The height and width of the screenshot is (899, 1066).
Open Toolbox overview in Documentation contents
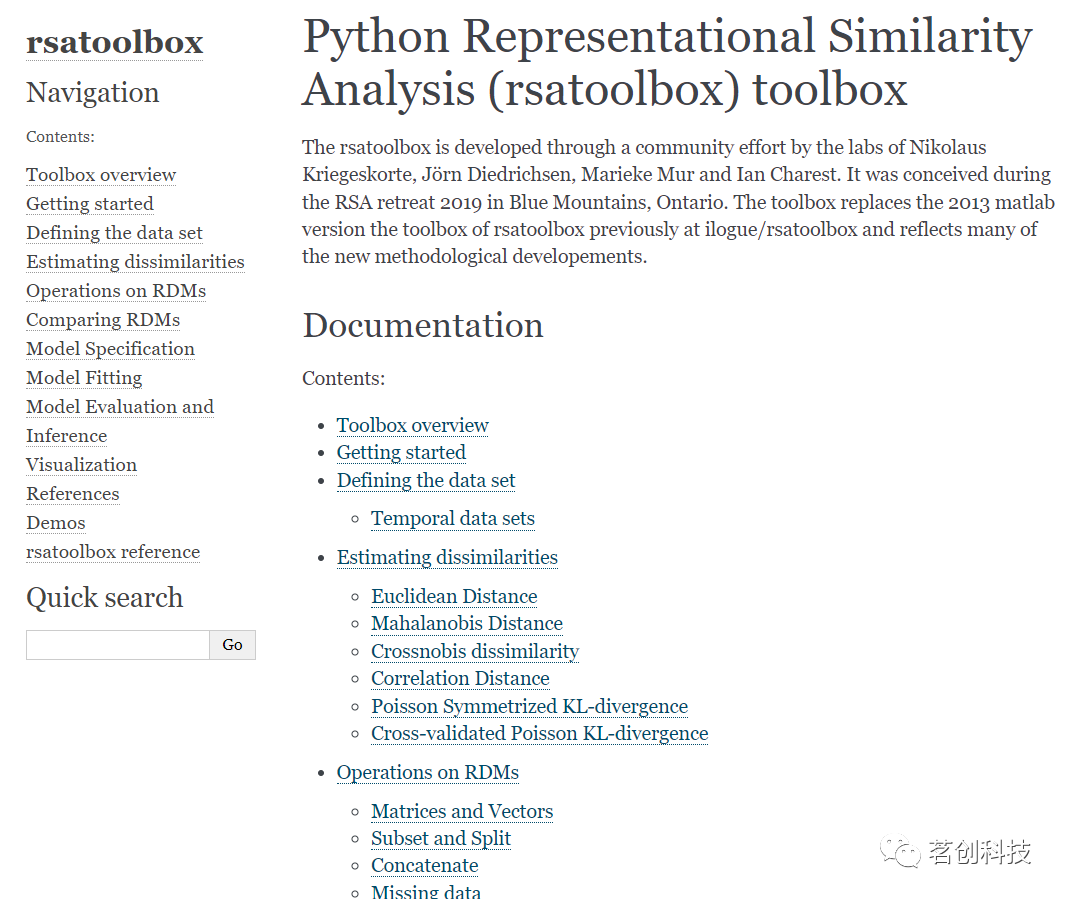(x=412, y=425)
